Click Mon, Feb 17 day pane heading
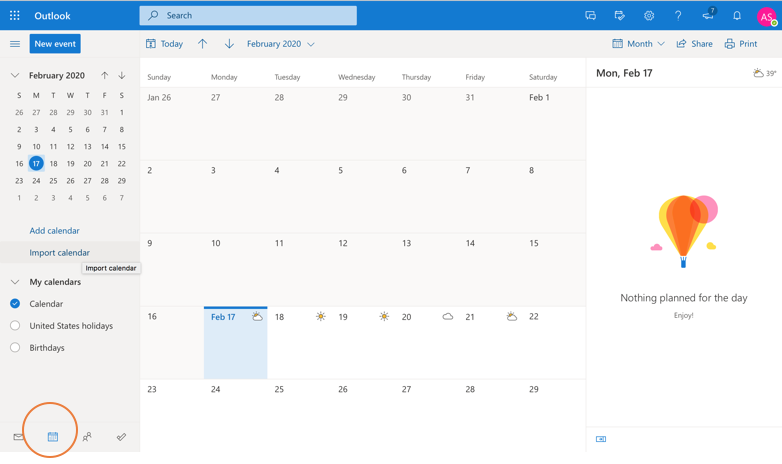The image size is (782, 464). [624, 73]
